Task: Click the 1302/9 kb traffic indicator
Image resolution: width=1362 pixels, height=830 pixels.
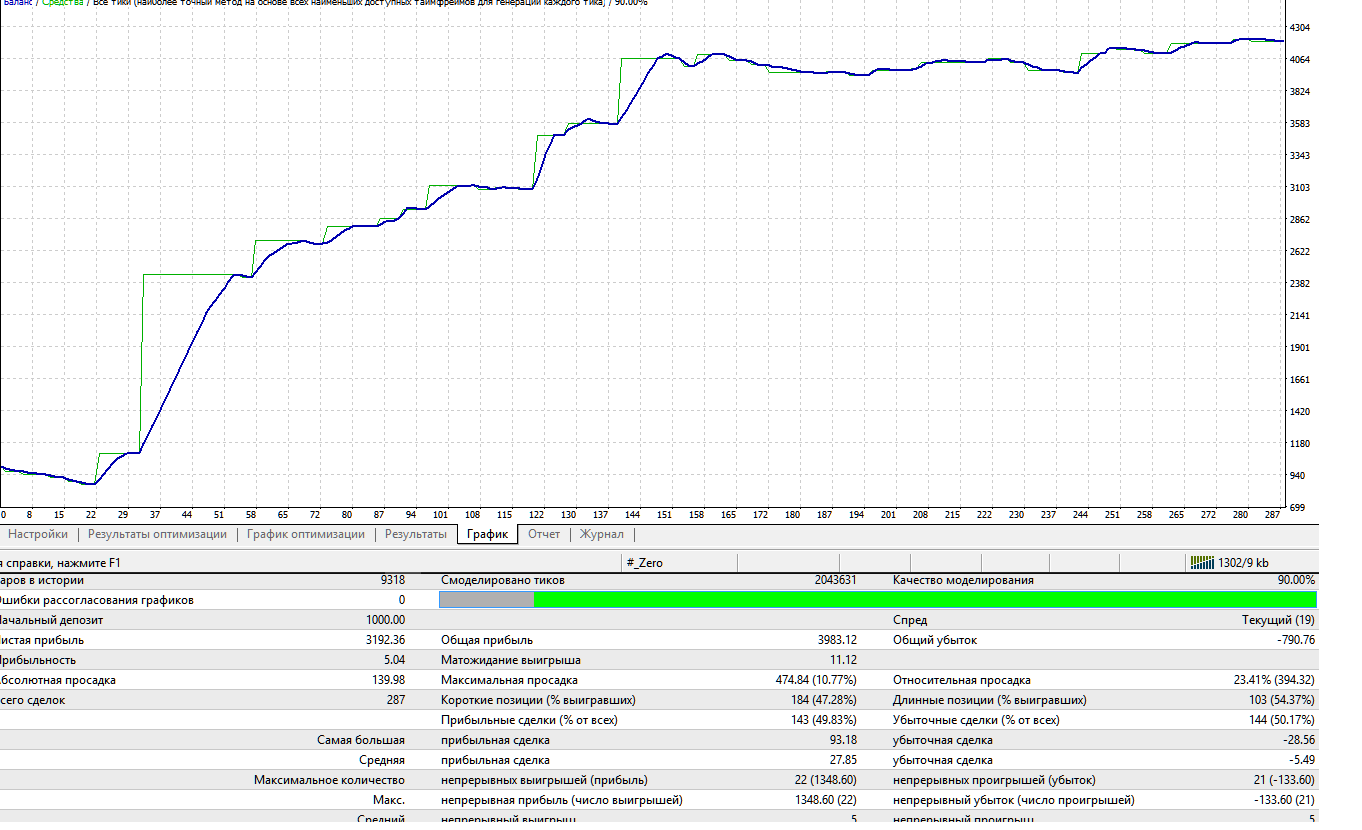Action: click(1244, 563)
